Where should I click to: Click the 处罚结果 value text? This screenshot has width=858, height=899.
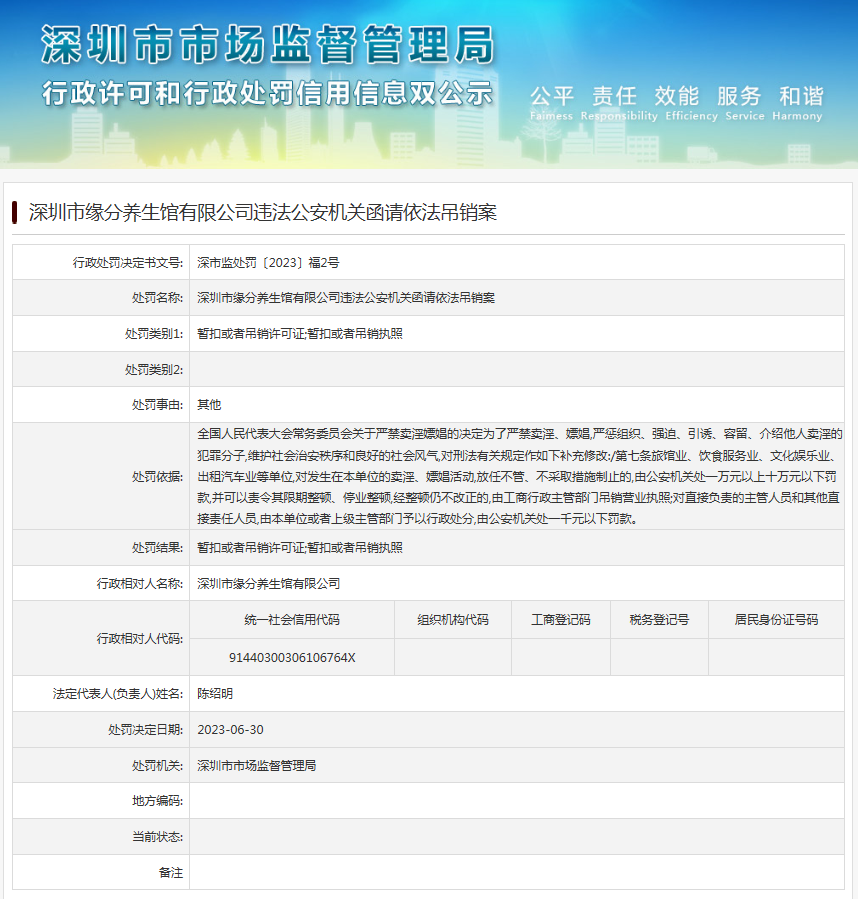[299, 548]
